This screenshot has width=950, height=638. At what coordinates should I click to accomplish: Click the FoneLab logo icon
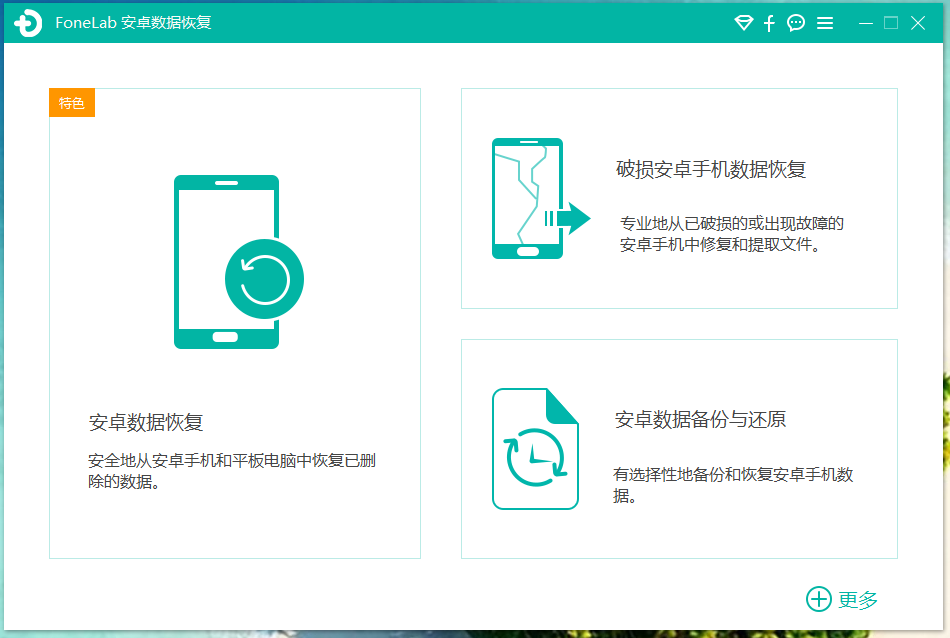(28, 23)
